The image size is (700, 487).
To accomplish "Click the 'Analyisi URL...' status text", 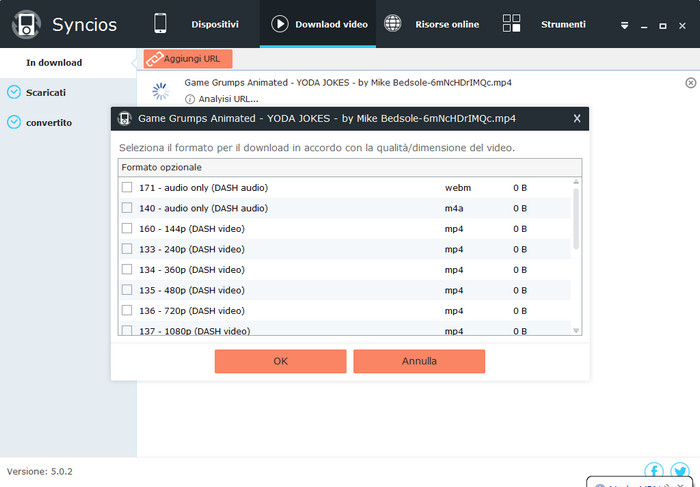I will [x=228, y=99].
